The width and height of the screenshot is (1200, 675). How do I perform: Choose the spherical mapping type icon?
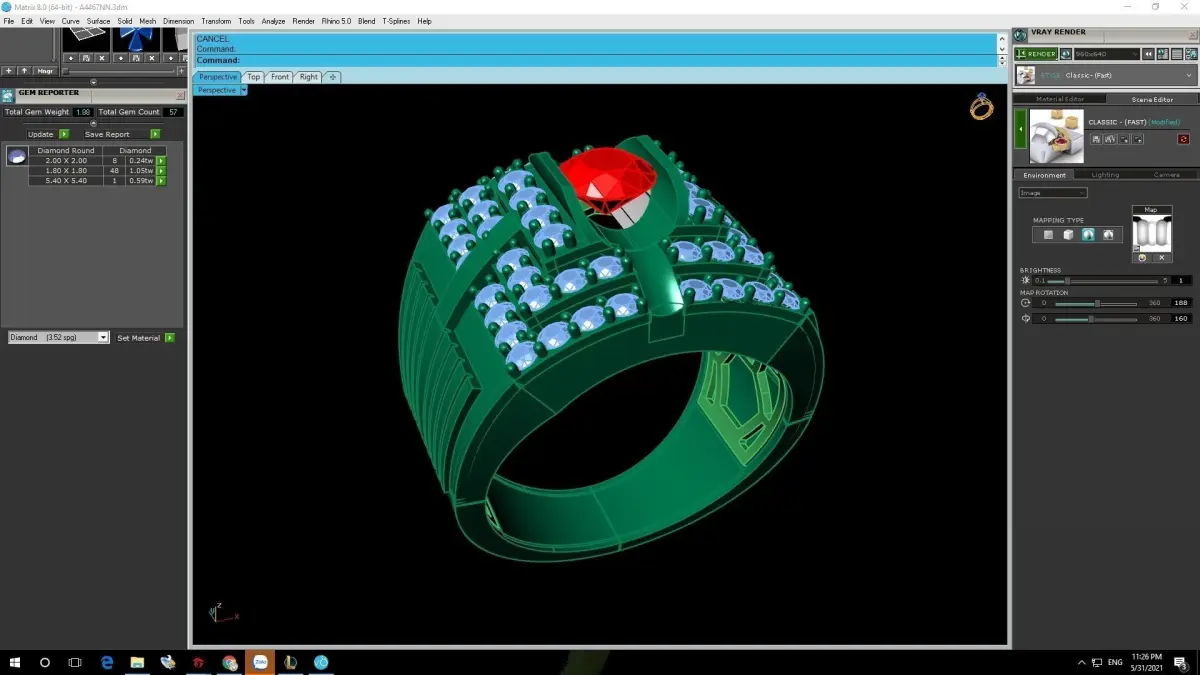coord(1087,235)
